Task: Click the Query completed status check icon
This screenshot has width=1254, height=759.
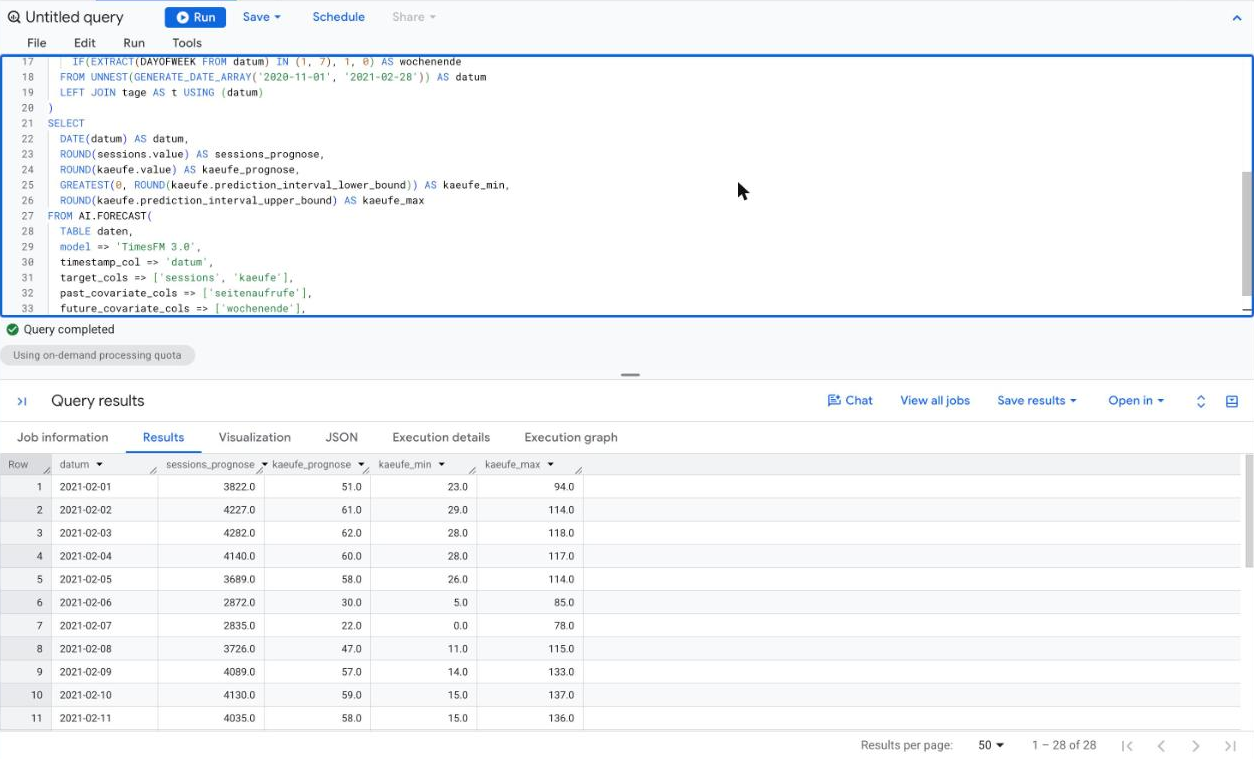Action: (12, 329)
